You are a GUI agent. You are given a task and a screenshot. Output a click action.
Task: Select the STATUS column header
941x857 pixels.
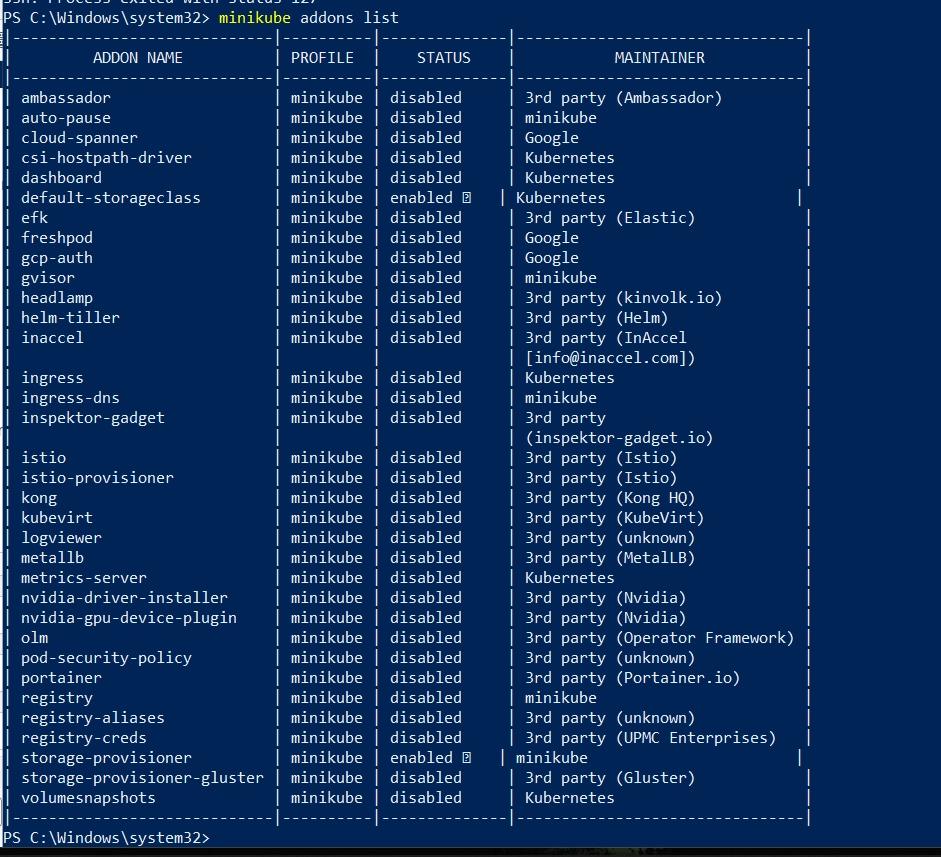click(x=443, y=58)
